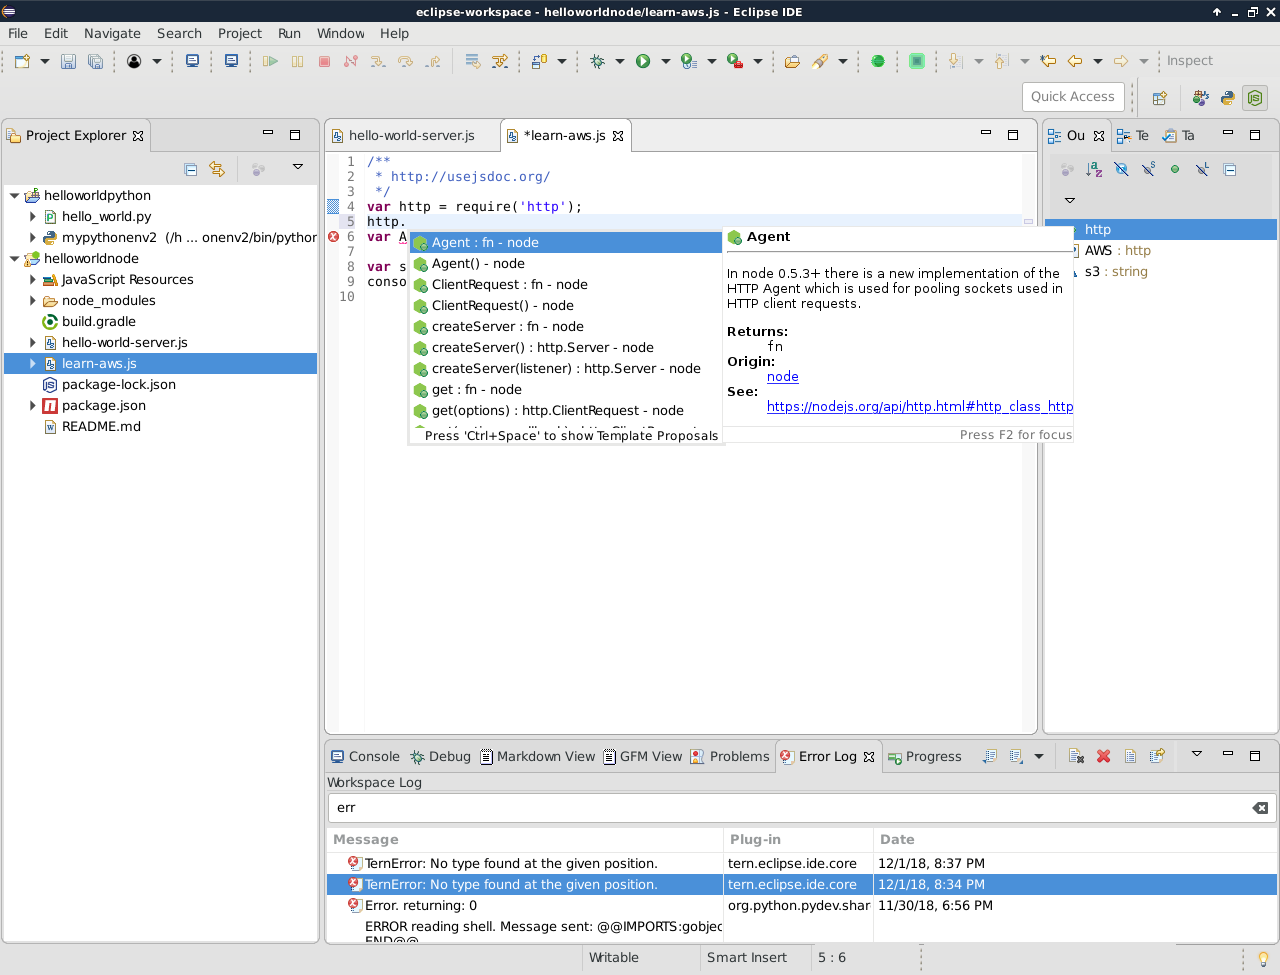Click Clear Log Viewer icon
1280x975 pixels.
pos(1076,756)
